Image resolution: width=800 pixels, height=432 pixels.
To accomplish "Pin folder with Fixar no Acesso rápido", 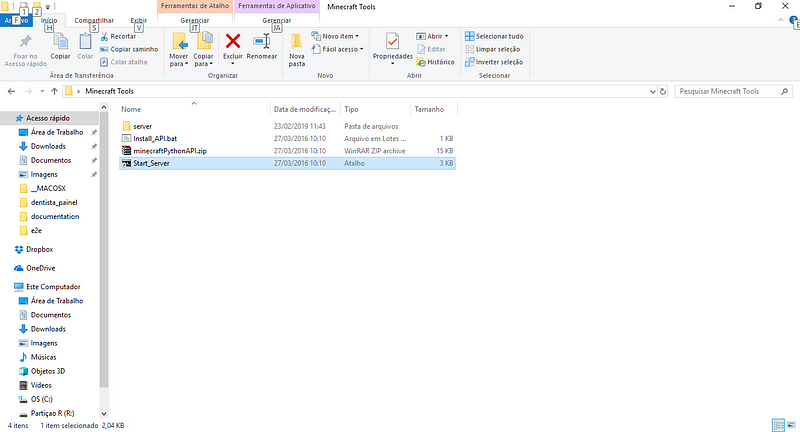I will click(x=26, y=50).
